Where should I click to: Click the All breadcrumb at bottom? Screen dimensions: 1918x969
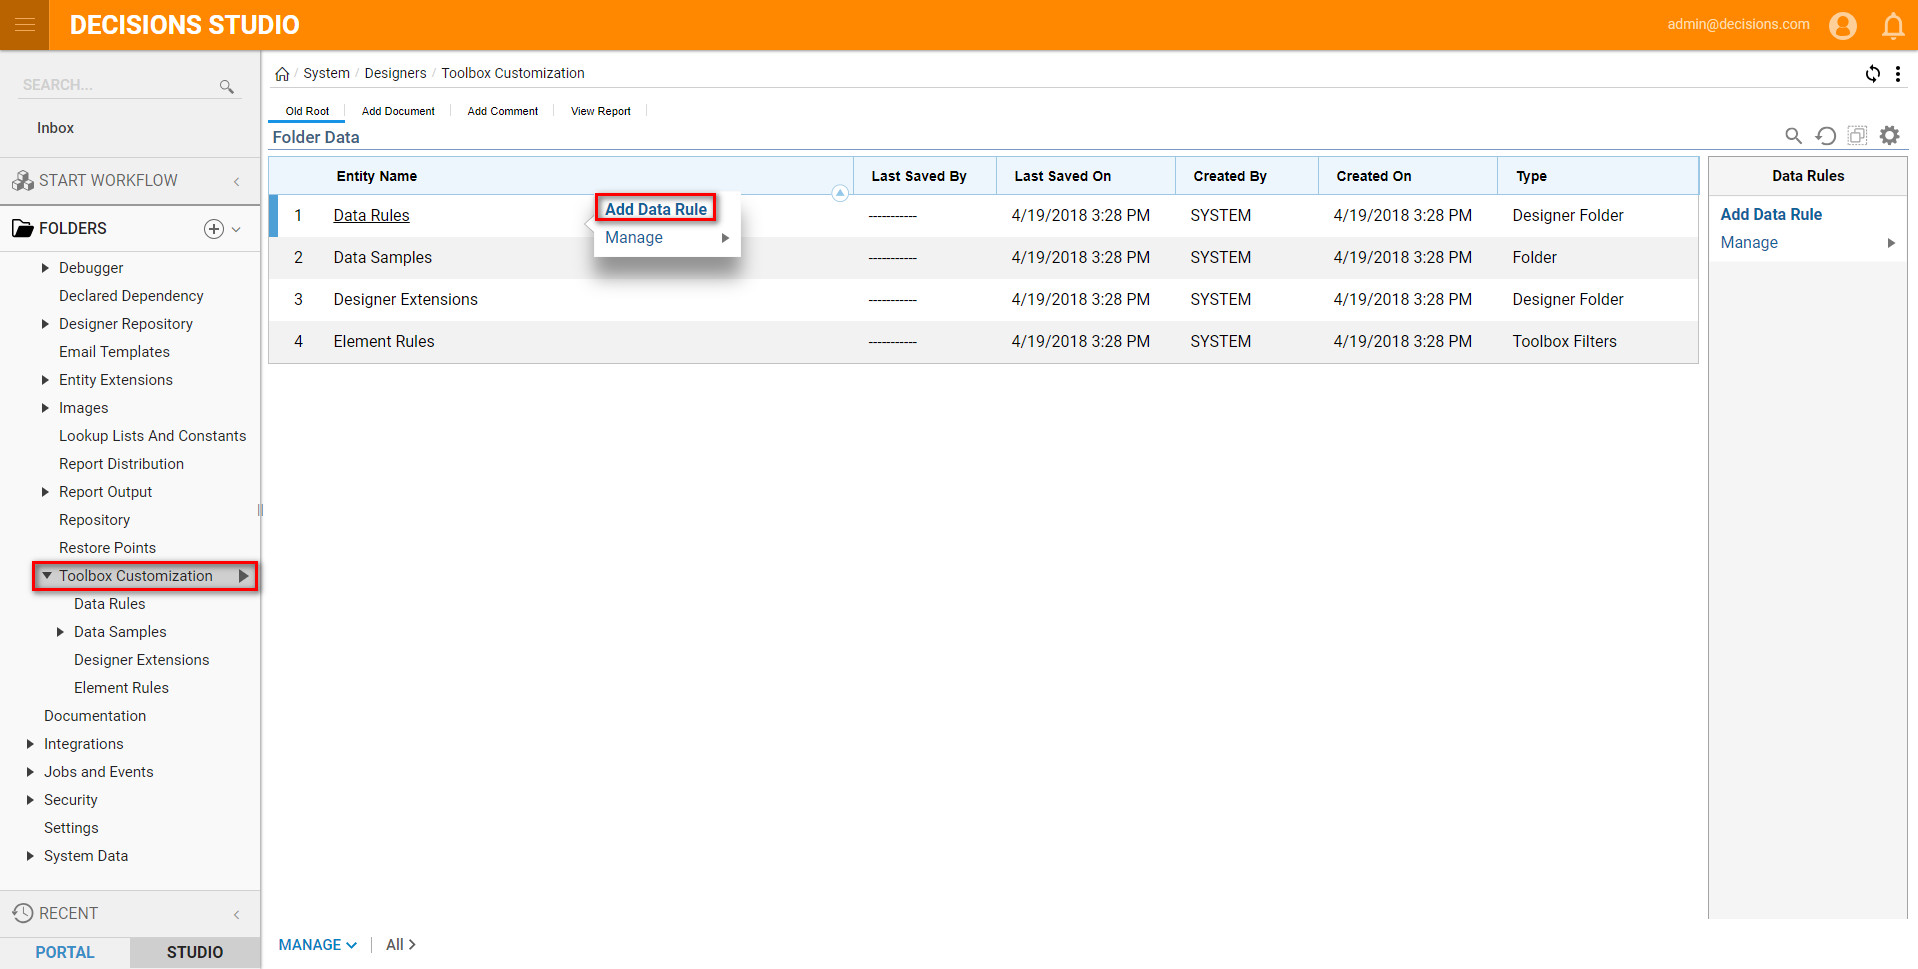tap(400, 945)
